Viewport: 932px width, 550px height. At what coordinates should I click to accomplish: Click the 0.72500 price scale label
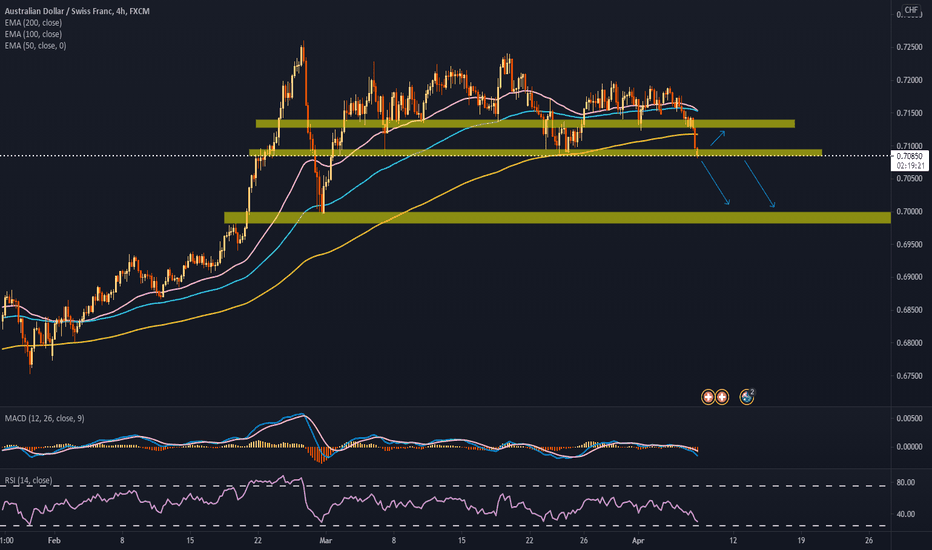909,48
